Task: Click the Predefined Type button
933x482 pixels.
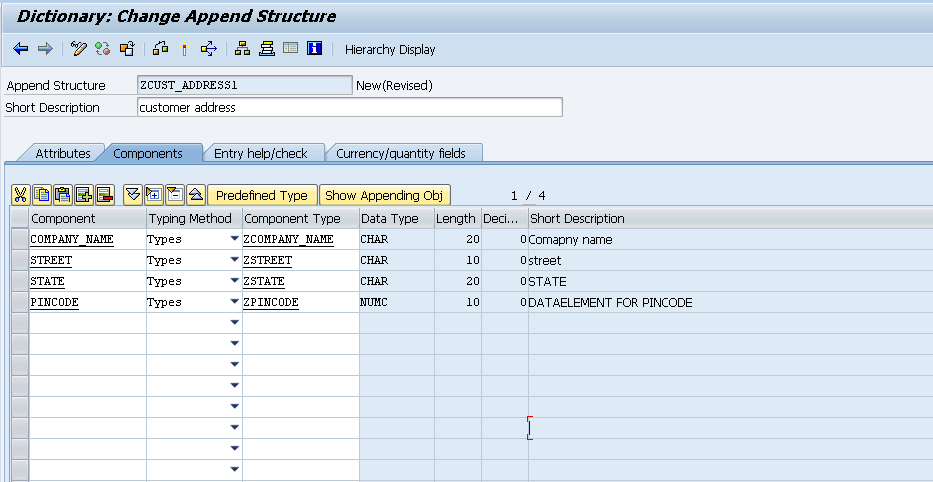Action: (x=262, y=195)
